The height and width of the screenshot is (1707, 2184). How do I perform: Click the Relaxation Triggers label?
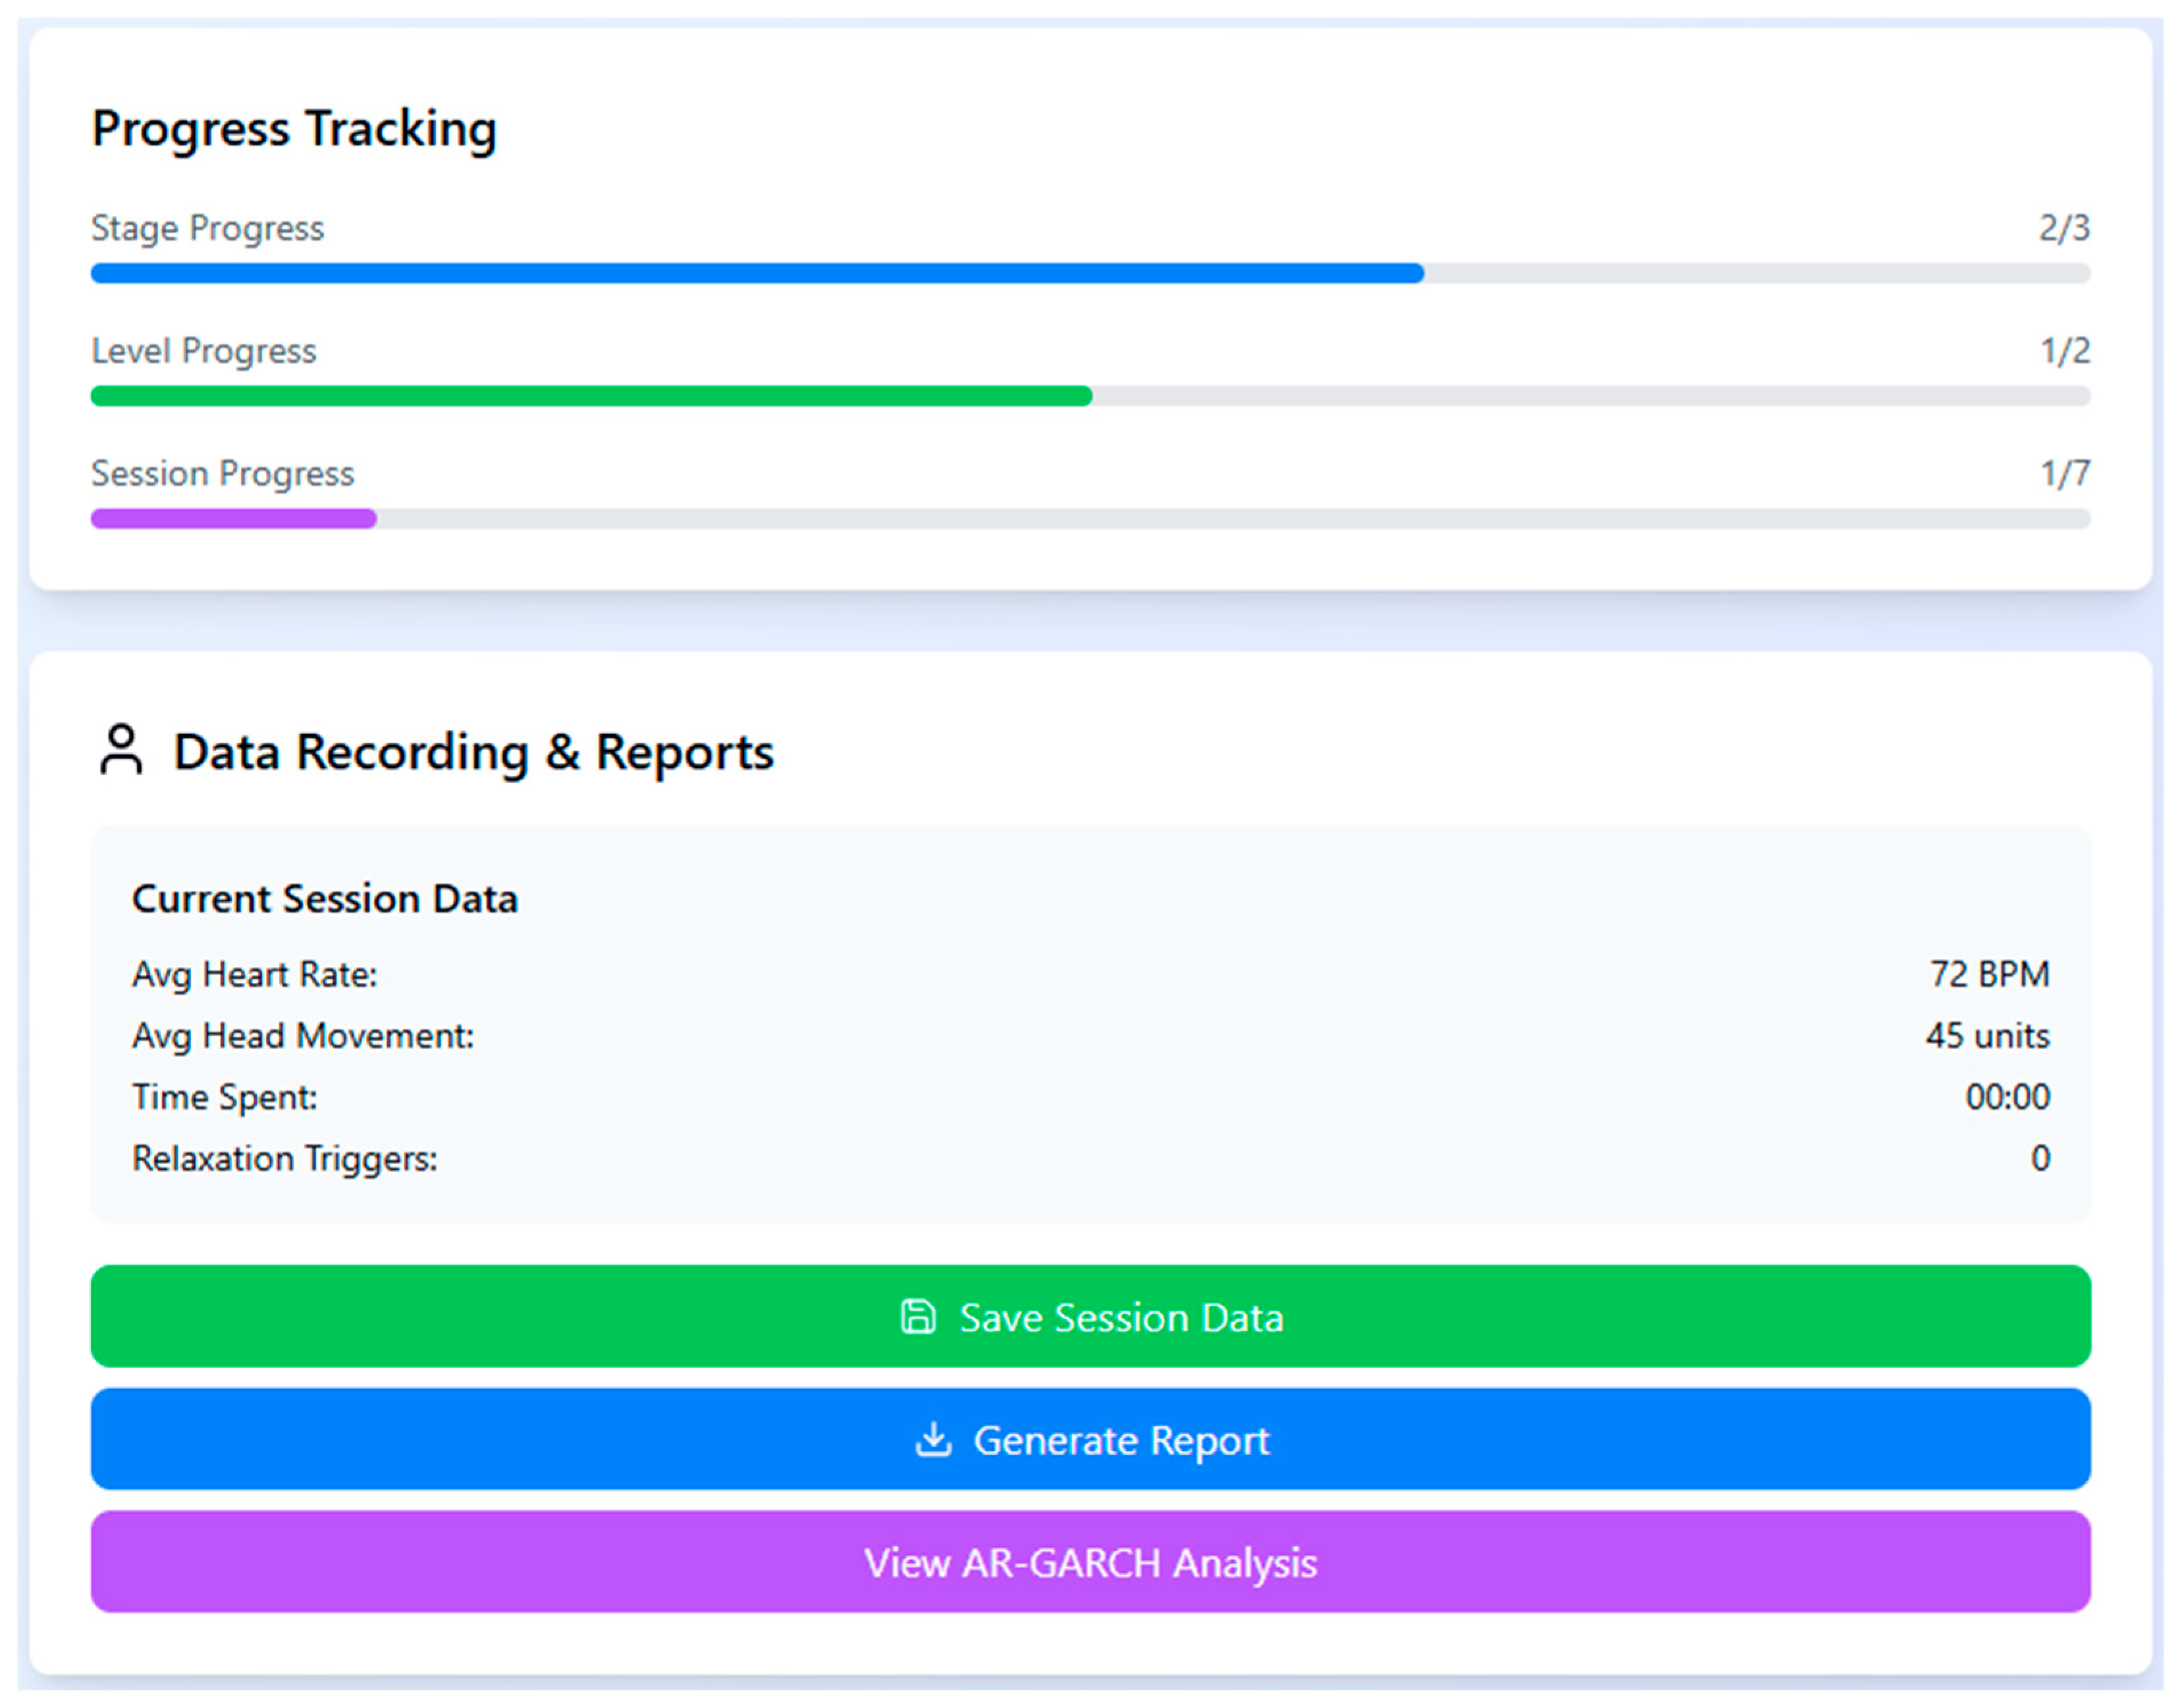pyautogui.click(x=285, y=1159)
